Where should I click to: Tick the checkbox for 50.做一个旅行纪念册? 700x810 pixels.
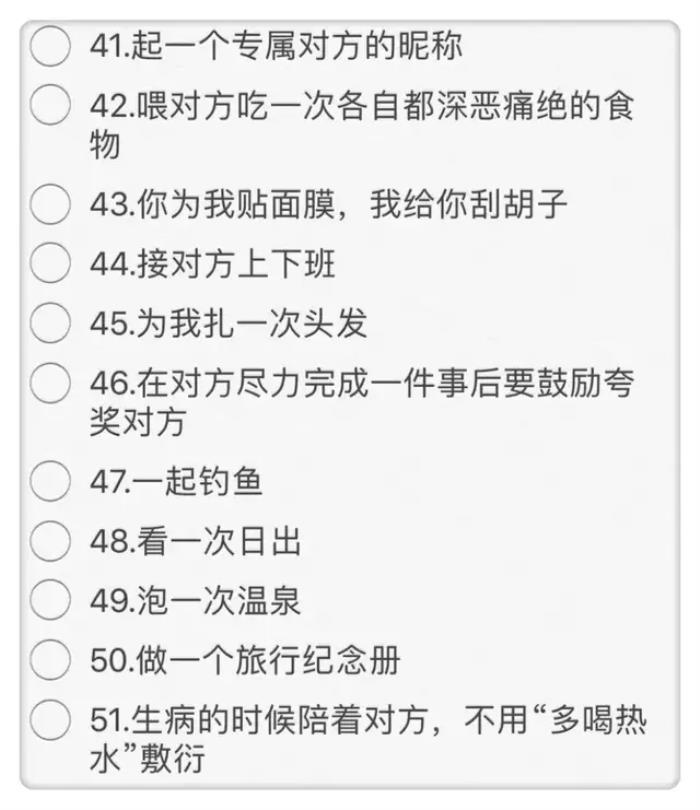[50, 660]
